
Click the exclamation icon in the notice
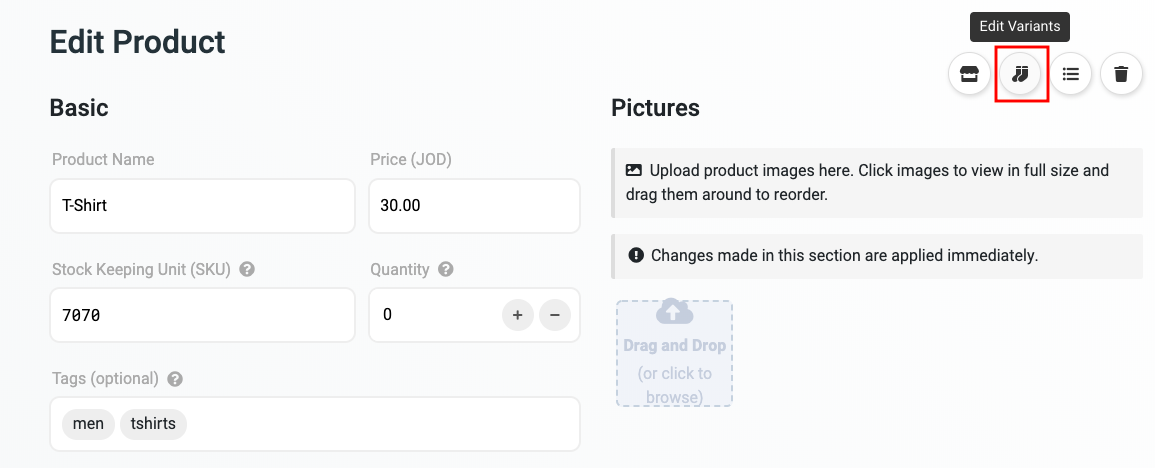pyautogui.click(x=635, y=255)
